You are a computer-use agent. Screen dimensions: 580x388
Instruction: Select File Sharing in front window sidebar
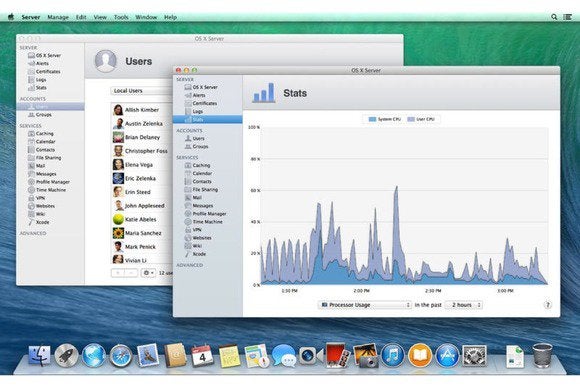tap(208, 189)
